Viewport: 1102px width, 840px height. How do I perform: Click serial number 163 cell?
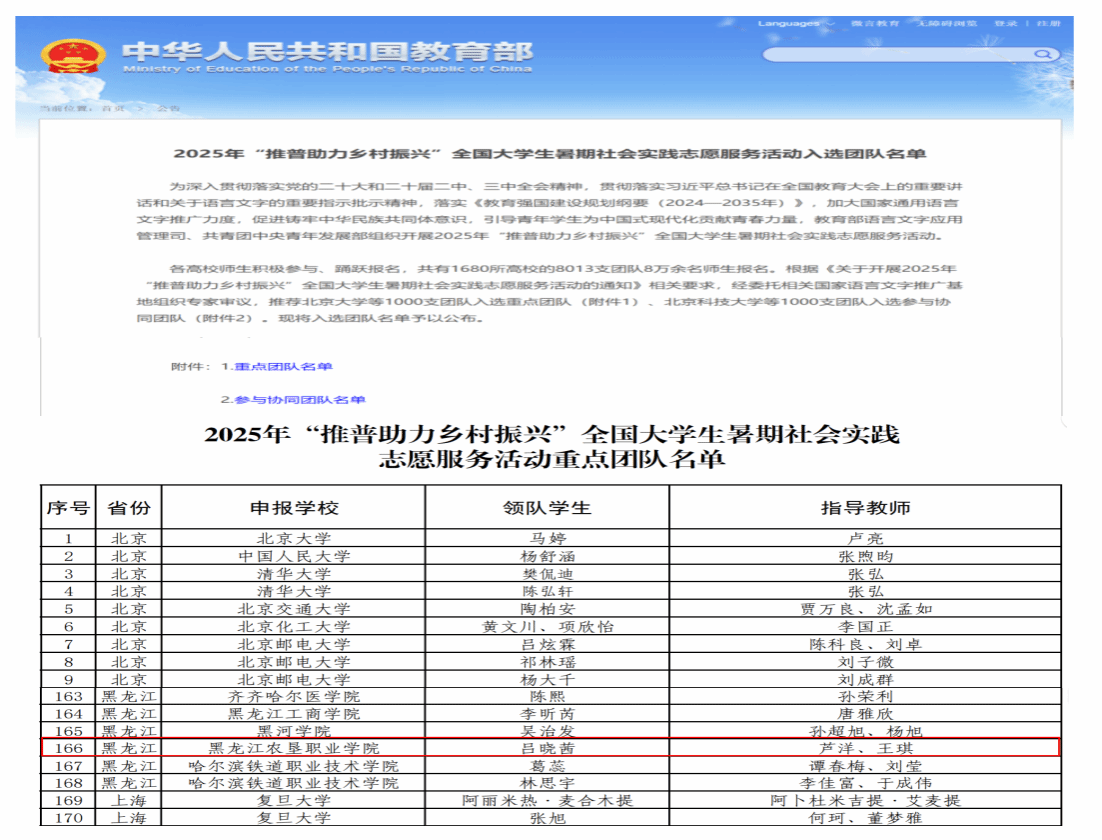68,696
